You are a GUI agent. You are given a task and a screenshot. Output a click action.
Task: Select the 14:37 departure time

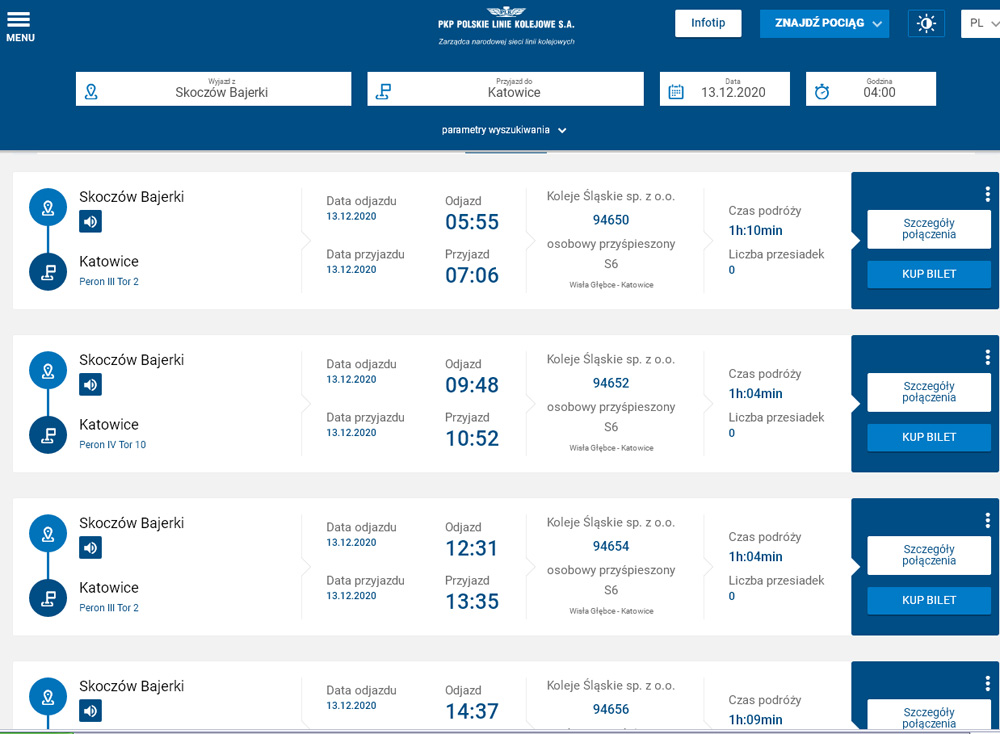(x=472, y=712)
